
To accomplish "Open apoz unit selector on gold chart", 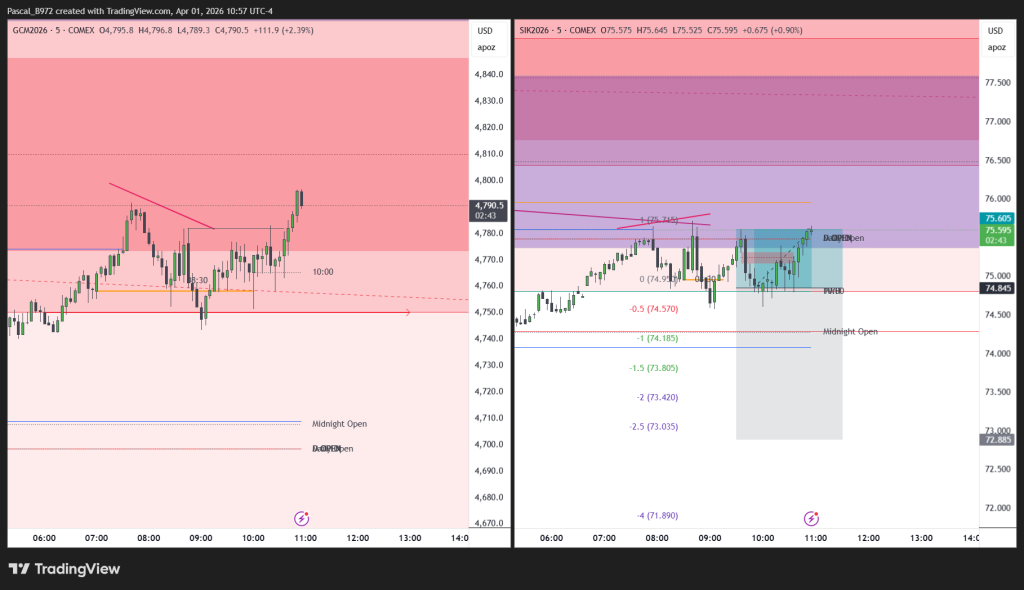I will [486, 47].
